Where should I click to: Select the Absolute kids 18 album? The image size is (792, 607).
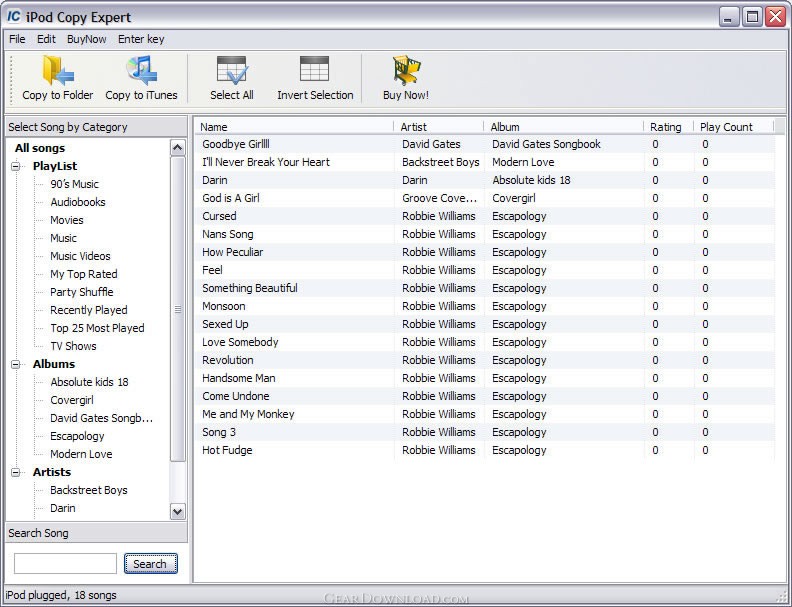(x=89, y=382)
